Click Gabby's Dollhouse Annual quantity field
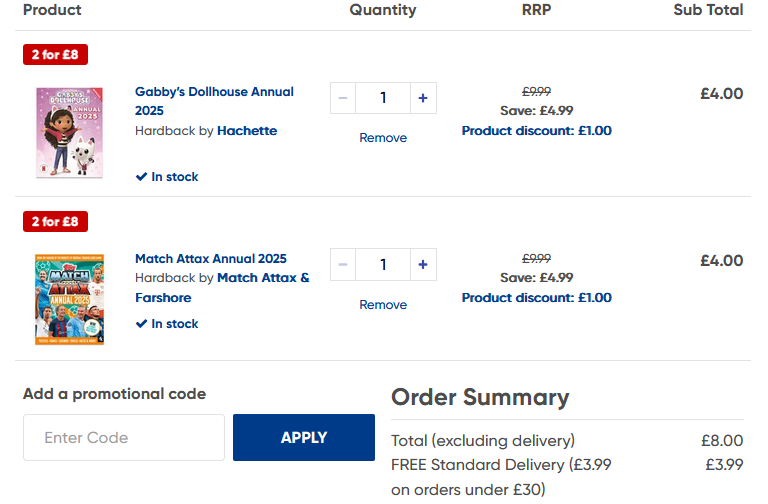The image size is (768, 504). pos(383,98)
